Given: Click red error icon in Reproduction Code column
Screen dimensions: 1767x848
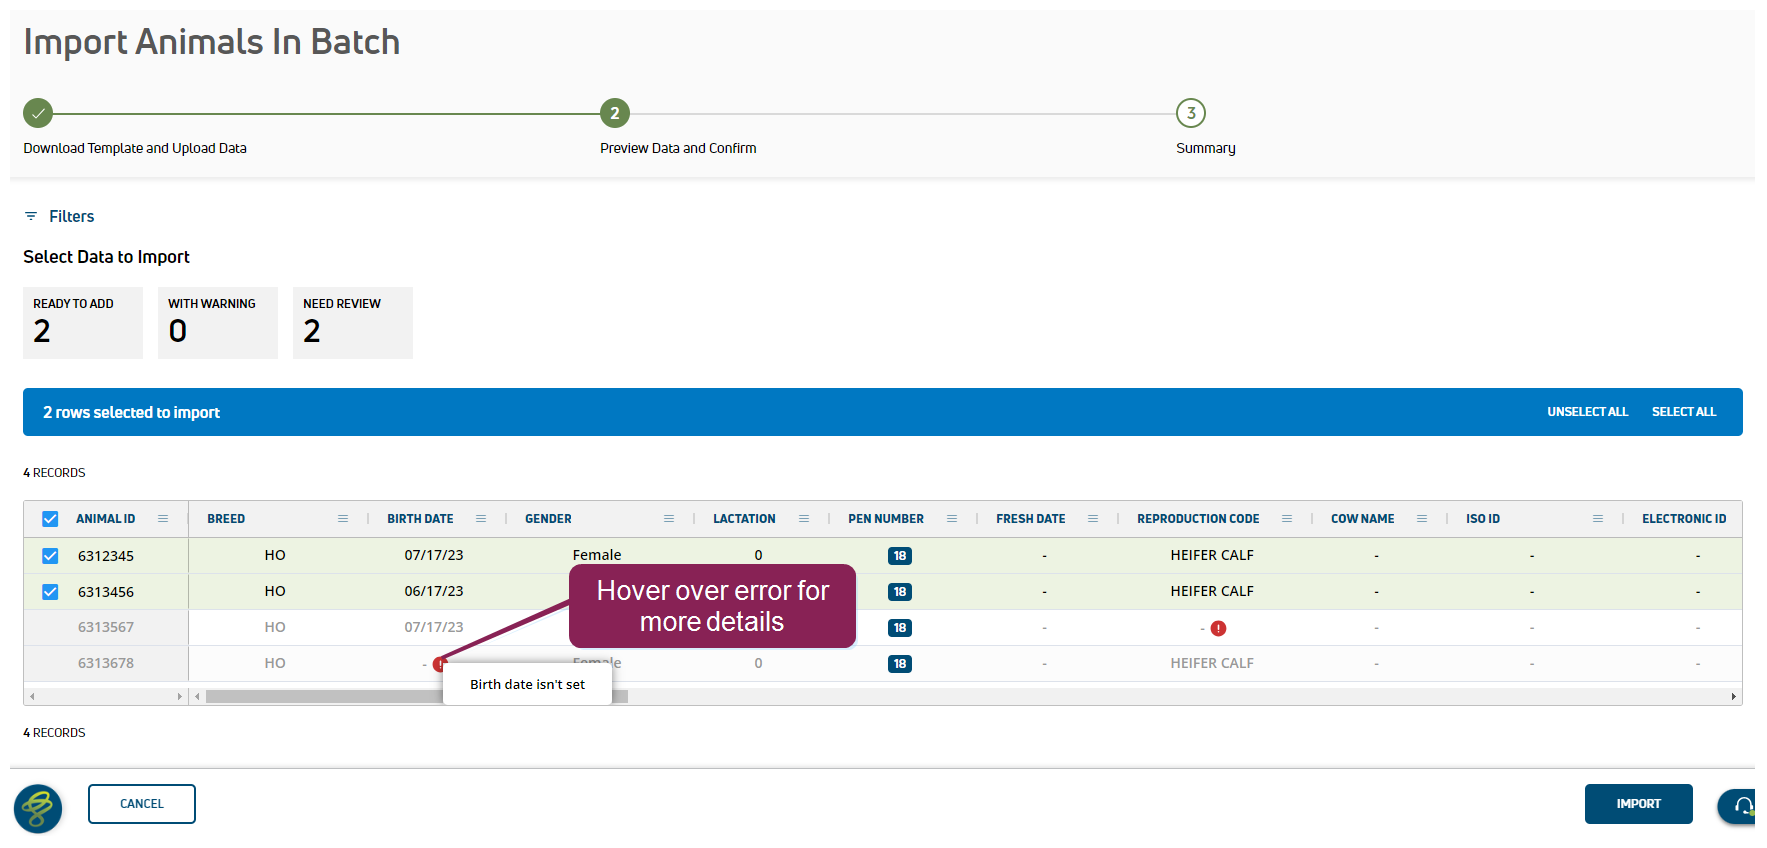Looking at the screenshot, I should coord(1218,628).
